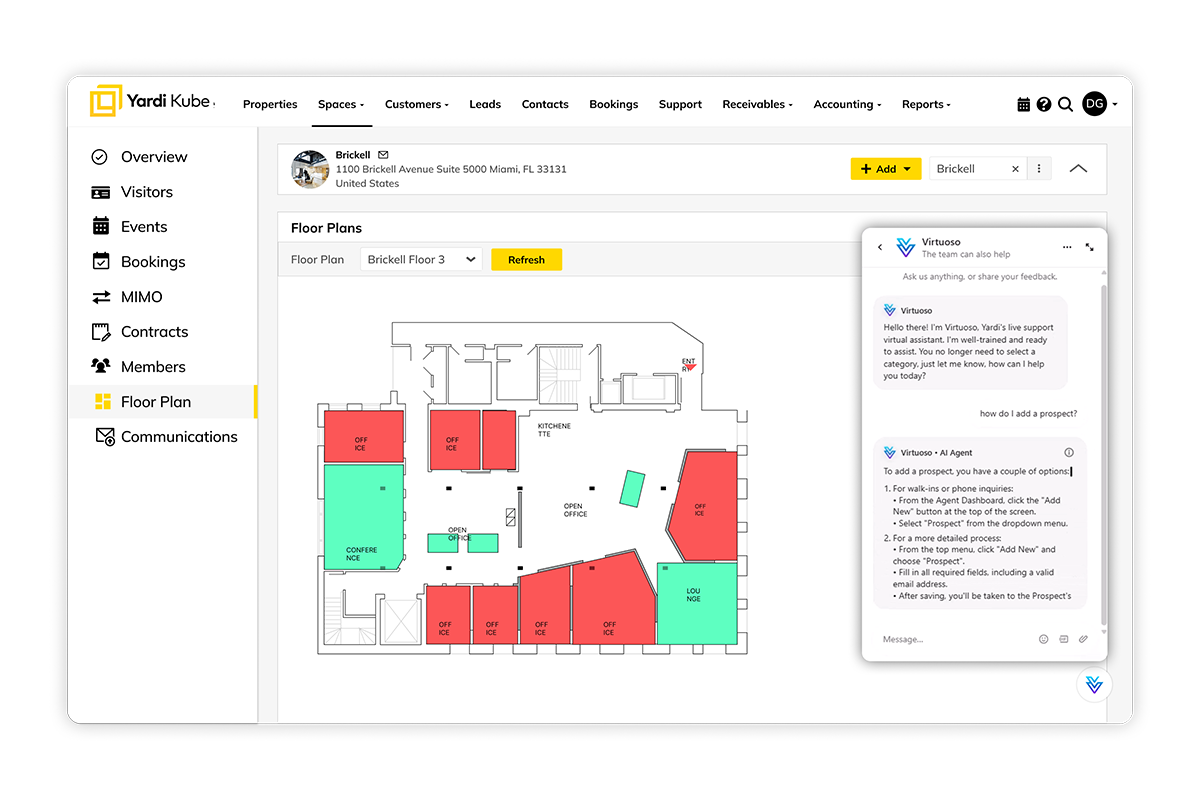The image size is (1200, 800).
Task: Click the emoji icon in chat
Action: [x=1043, y=639]
